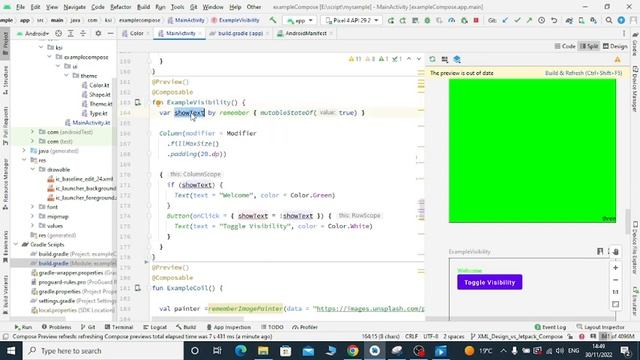This screenshot has width=640, height=360.
Task: Open the Navigate menu
Action: click(75, 7)
